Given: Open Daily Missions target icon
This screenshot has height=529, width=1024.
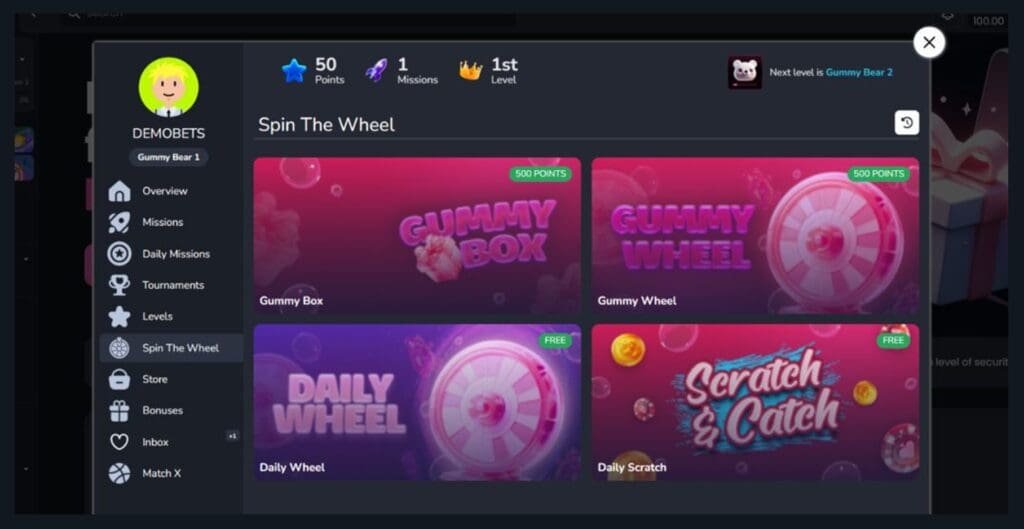Looking at the screenshot, I should [x=120, y=253].
